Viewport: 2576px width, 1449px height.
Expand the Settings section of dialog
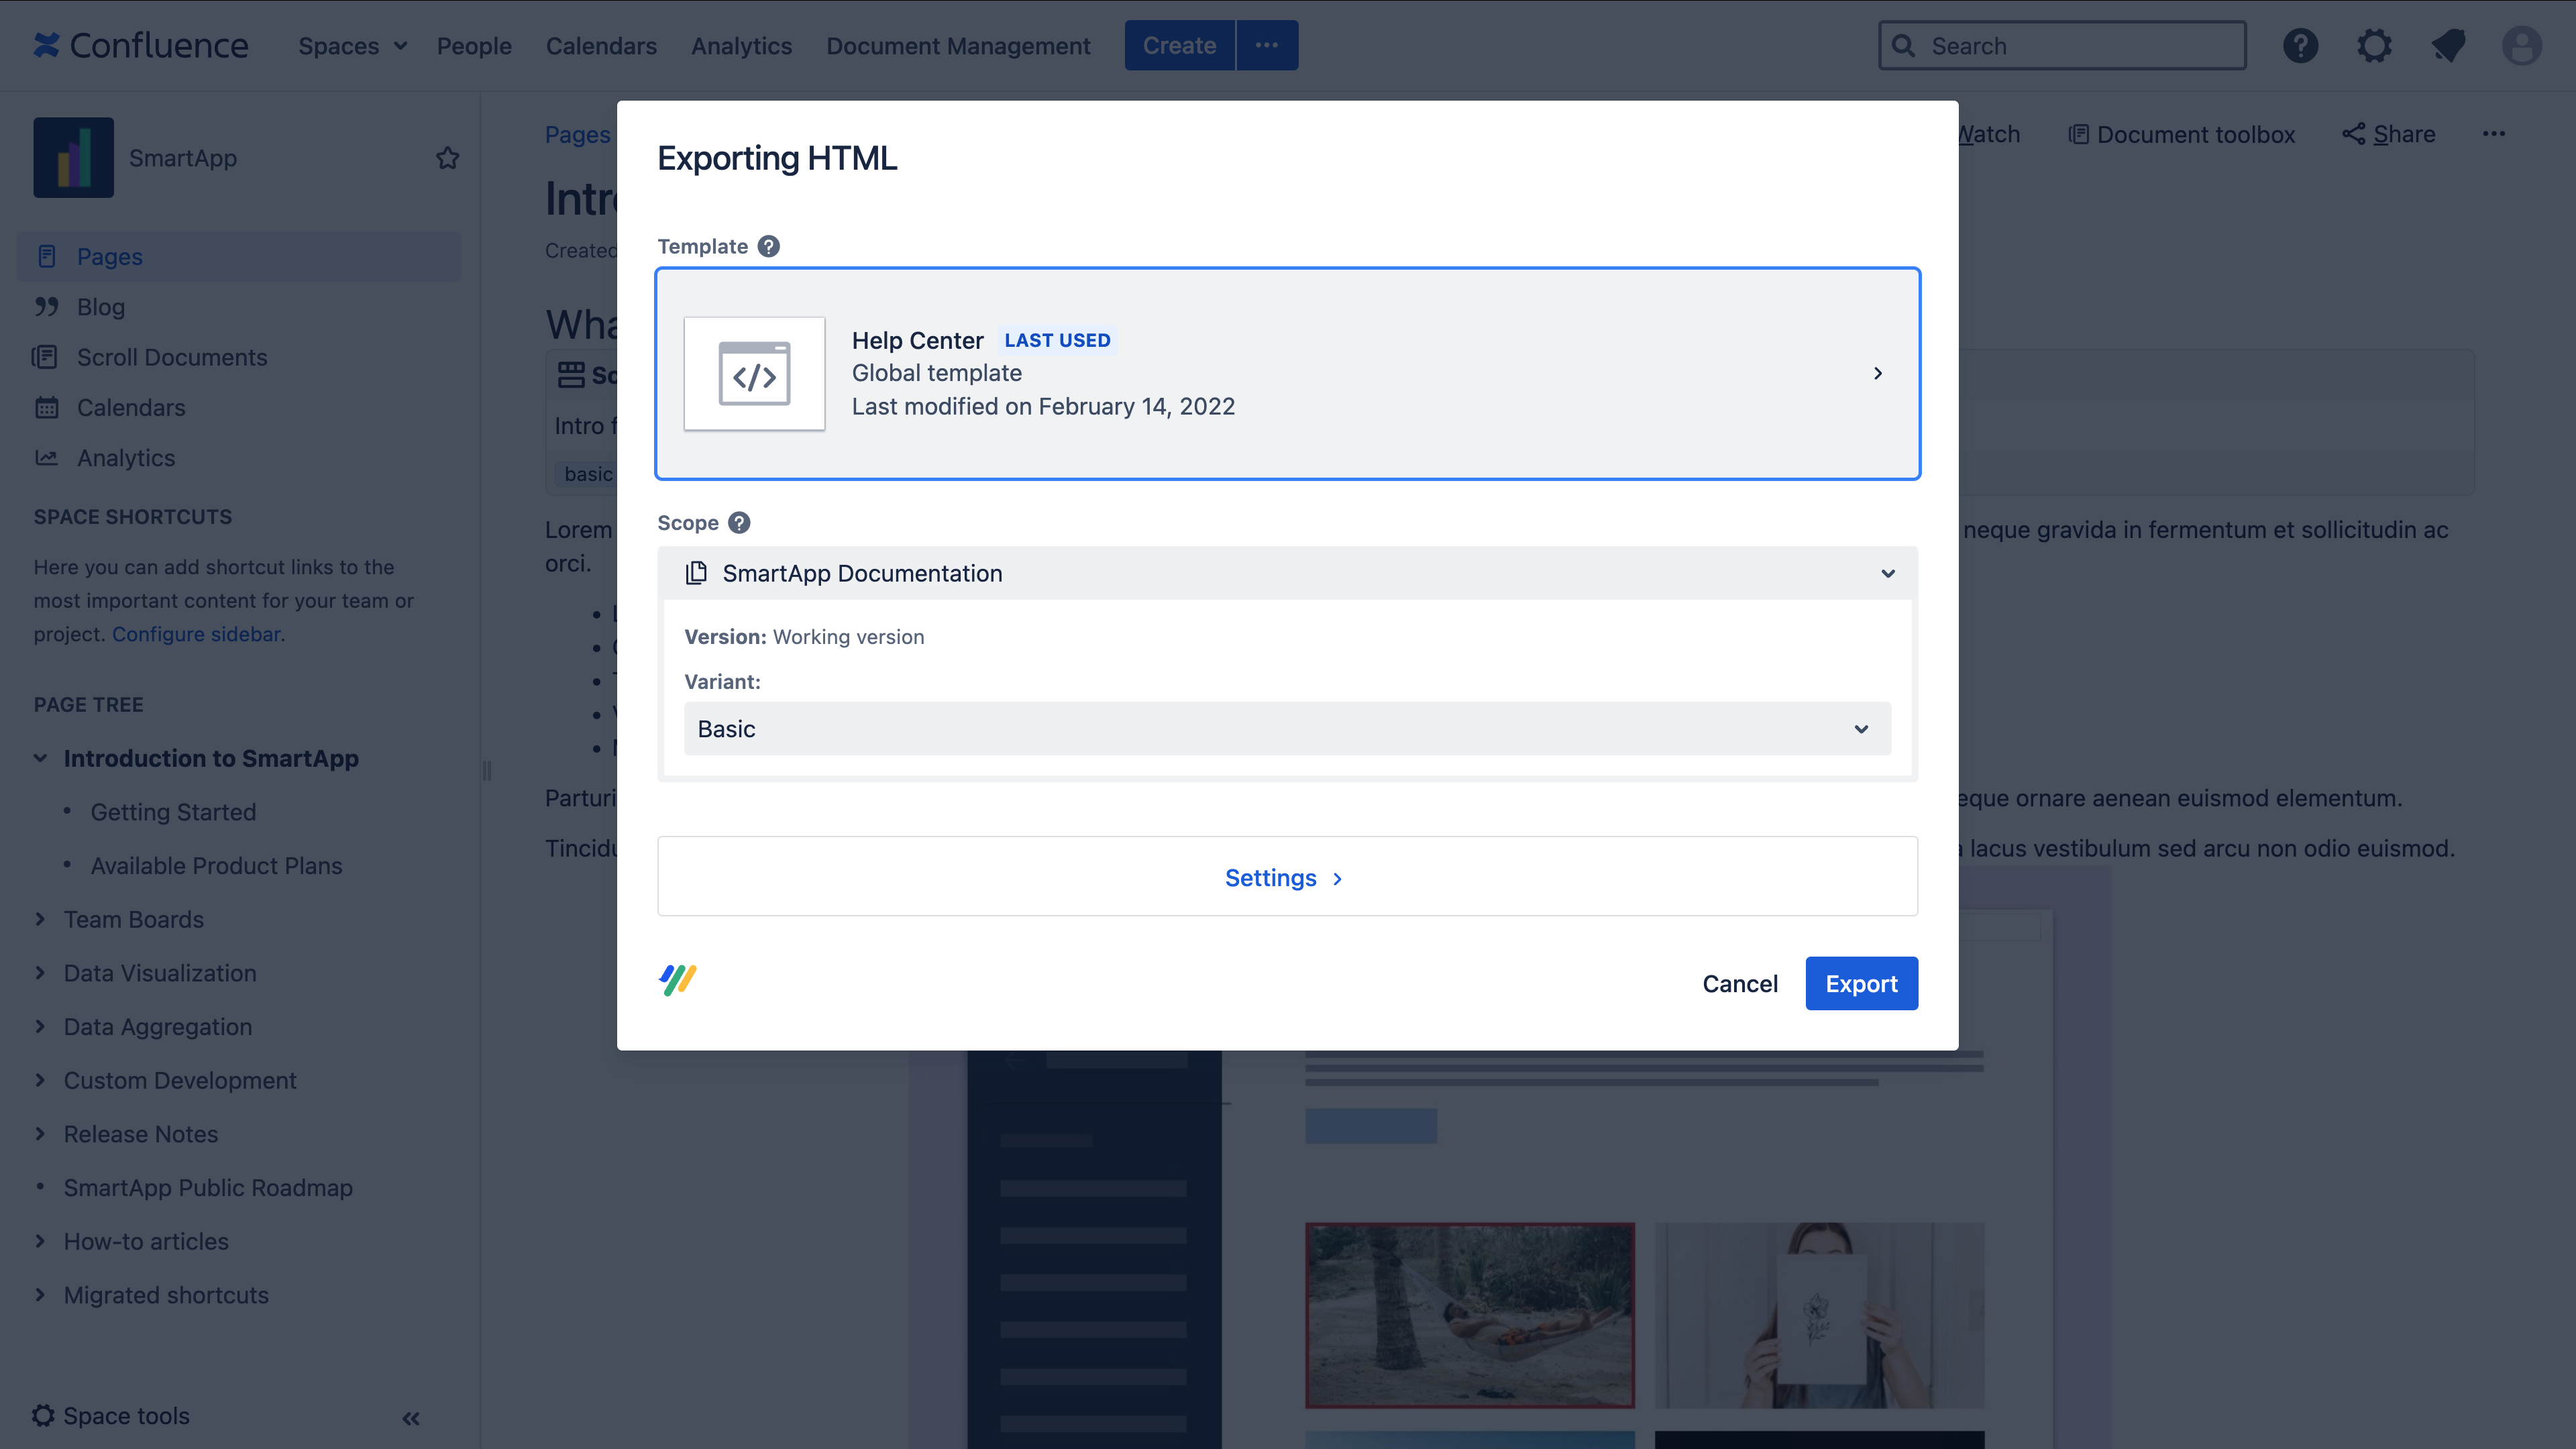click(x=1284, y=878)
